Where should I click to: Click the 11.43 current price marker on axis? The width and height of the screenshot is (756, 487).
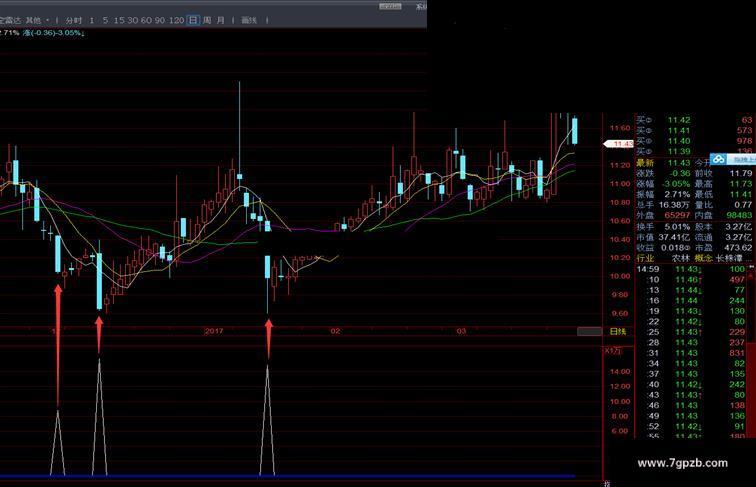coord(620,144)
